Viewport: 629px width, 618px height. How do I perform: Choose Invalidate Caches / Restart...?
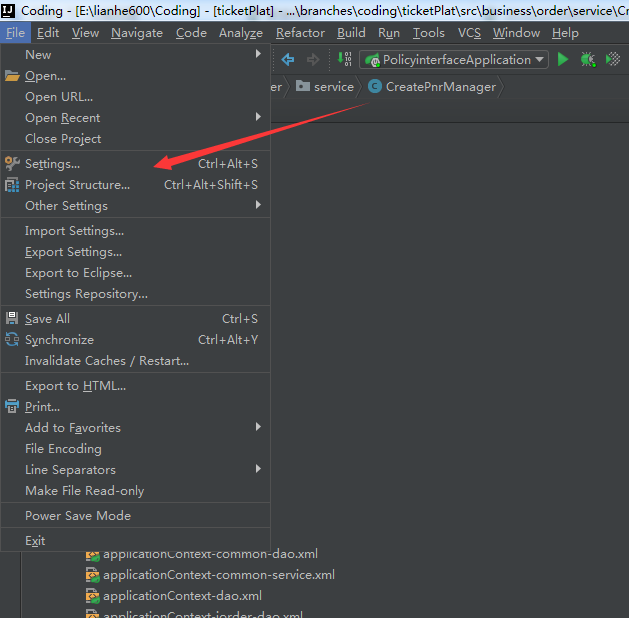click(135, 361)
